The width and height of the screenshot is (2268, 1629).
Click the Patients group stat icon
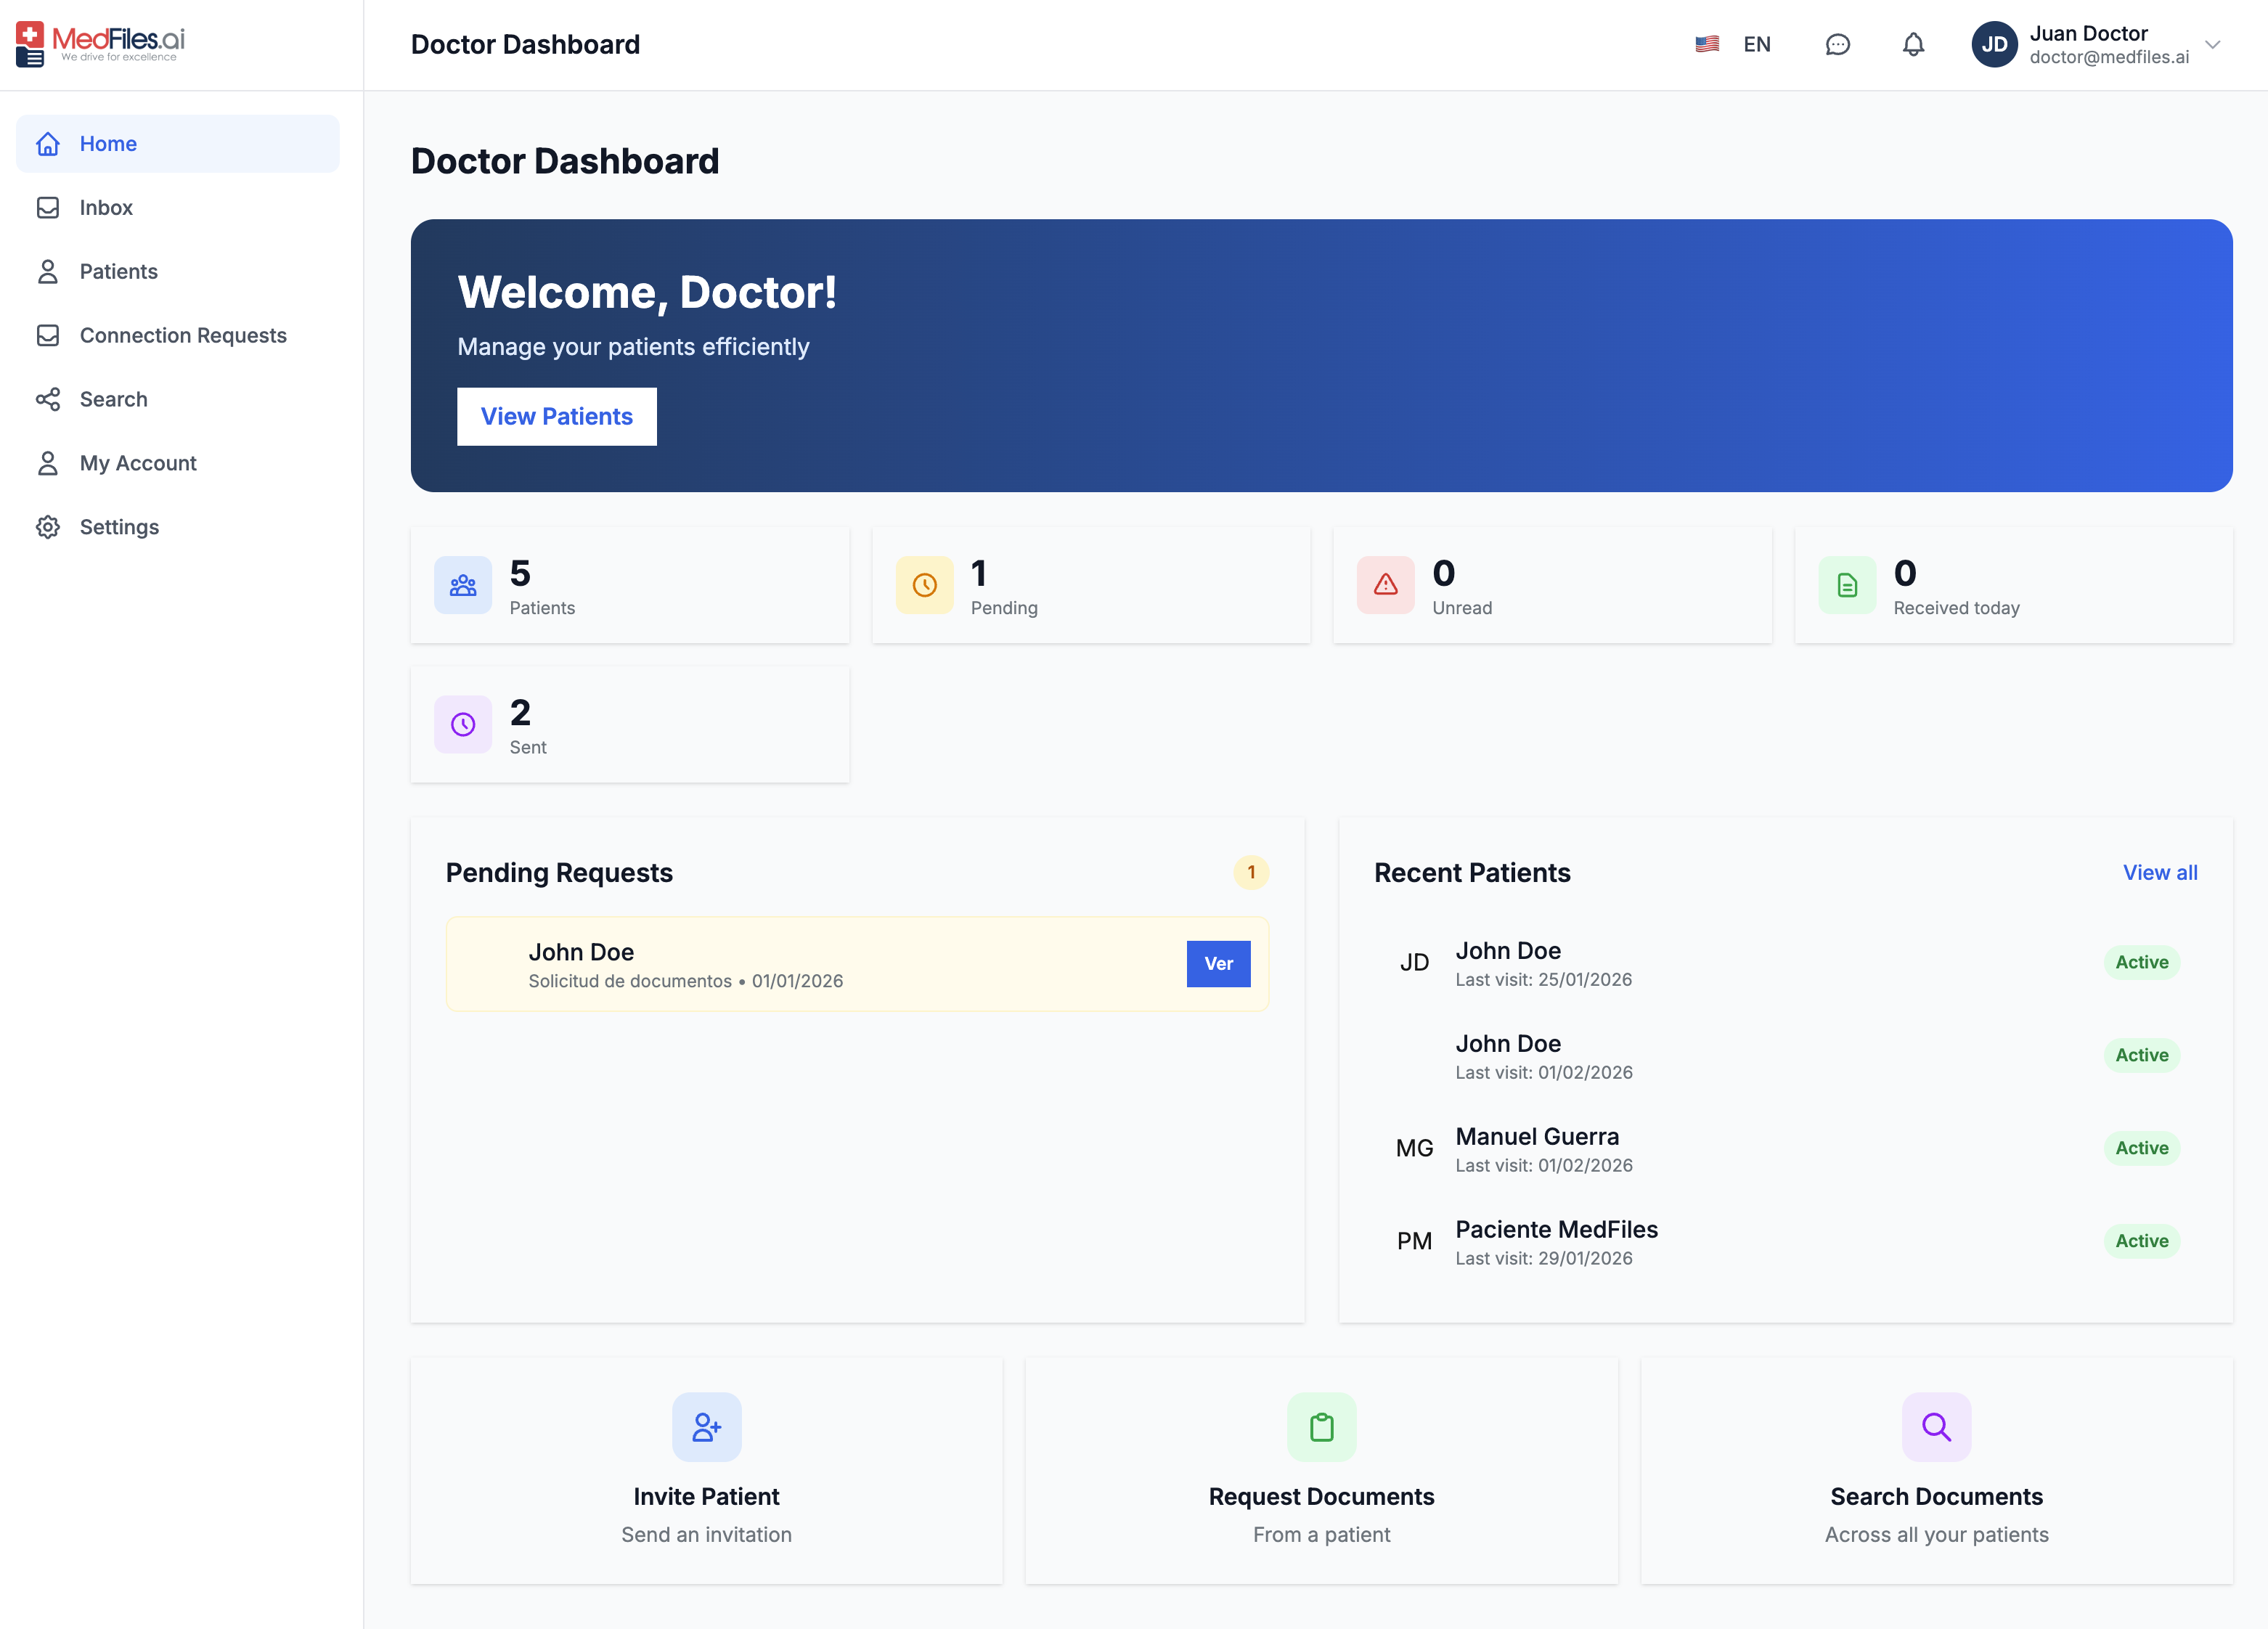463,585
